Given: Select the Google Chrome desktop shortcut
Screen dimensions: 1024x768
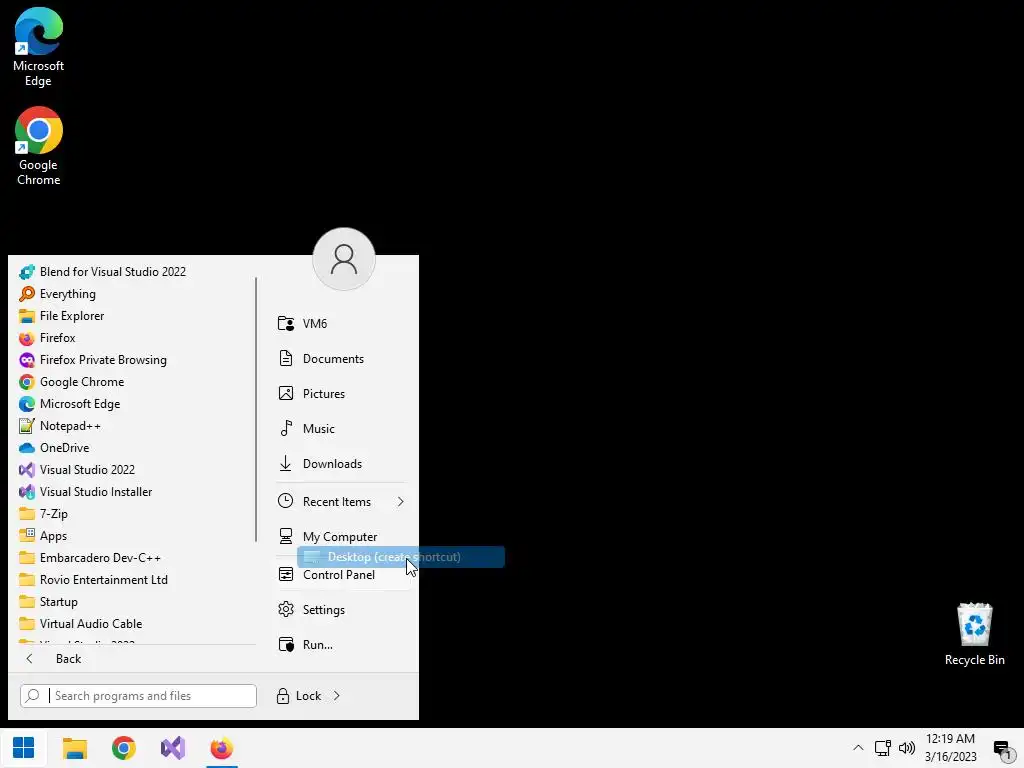Looking at the screenshot, I should pyautogui.click(x=39, y=146).
